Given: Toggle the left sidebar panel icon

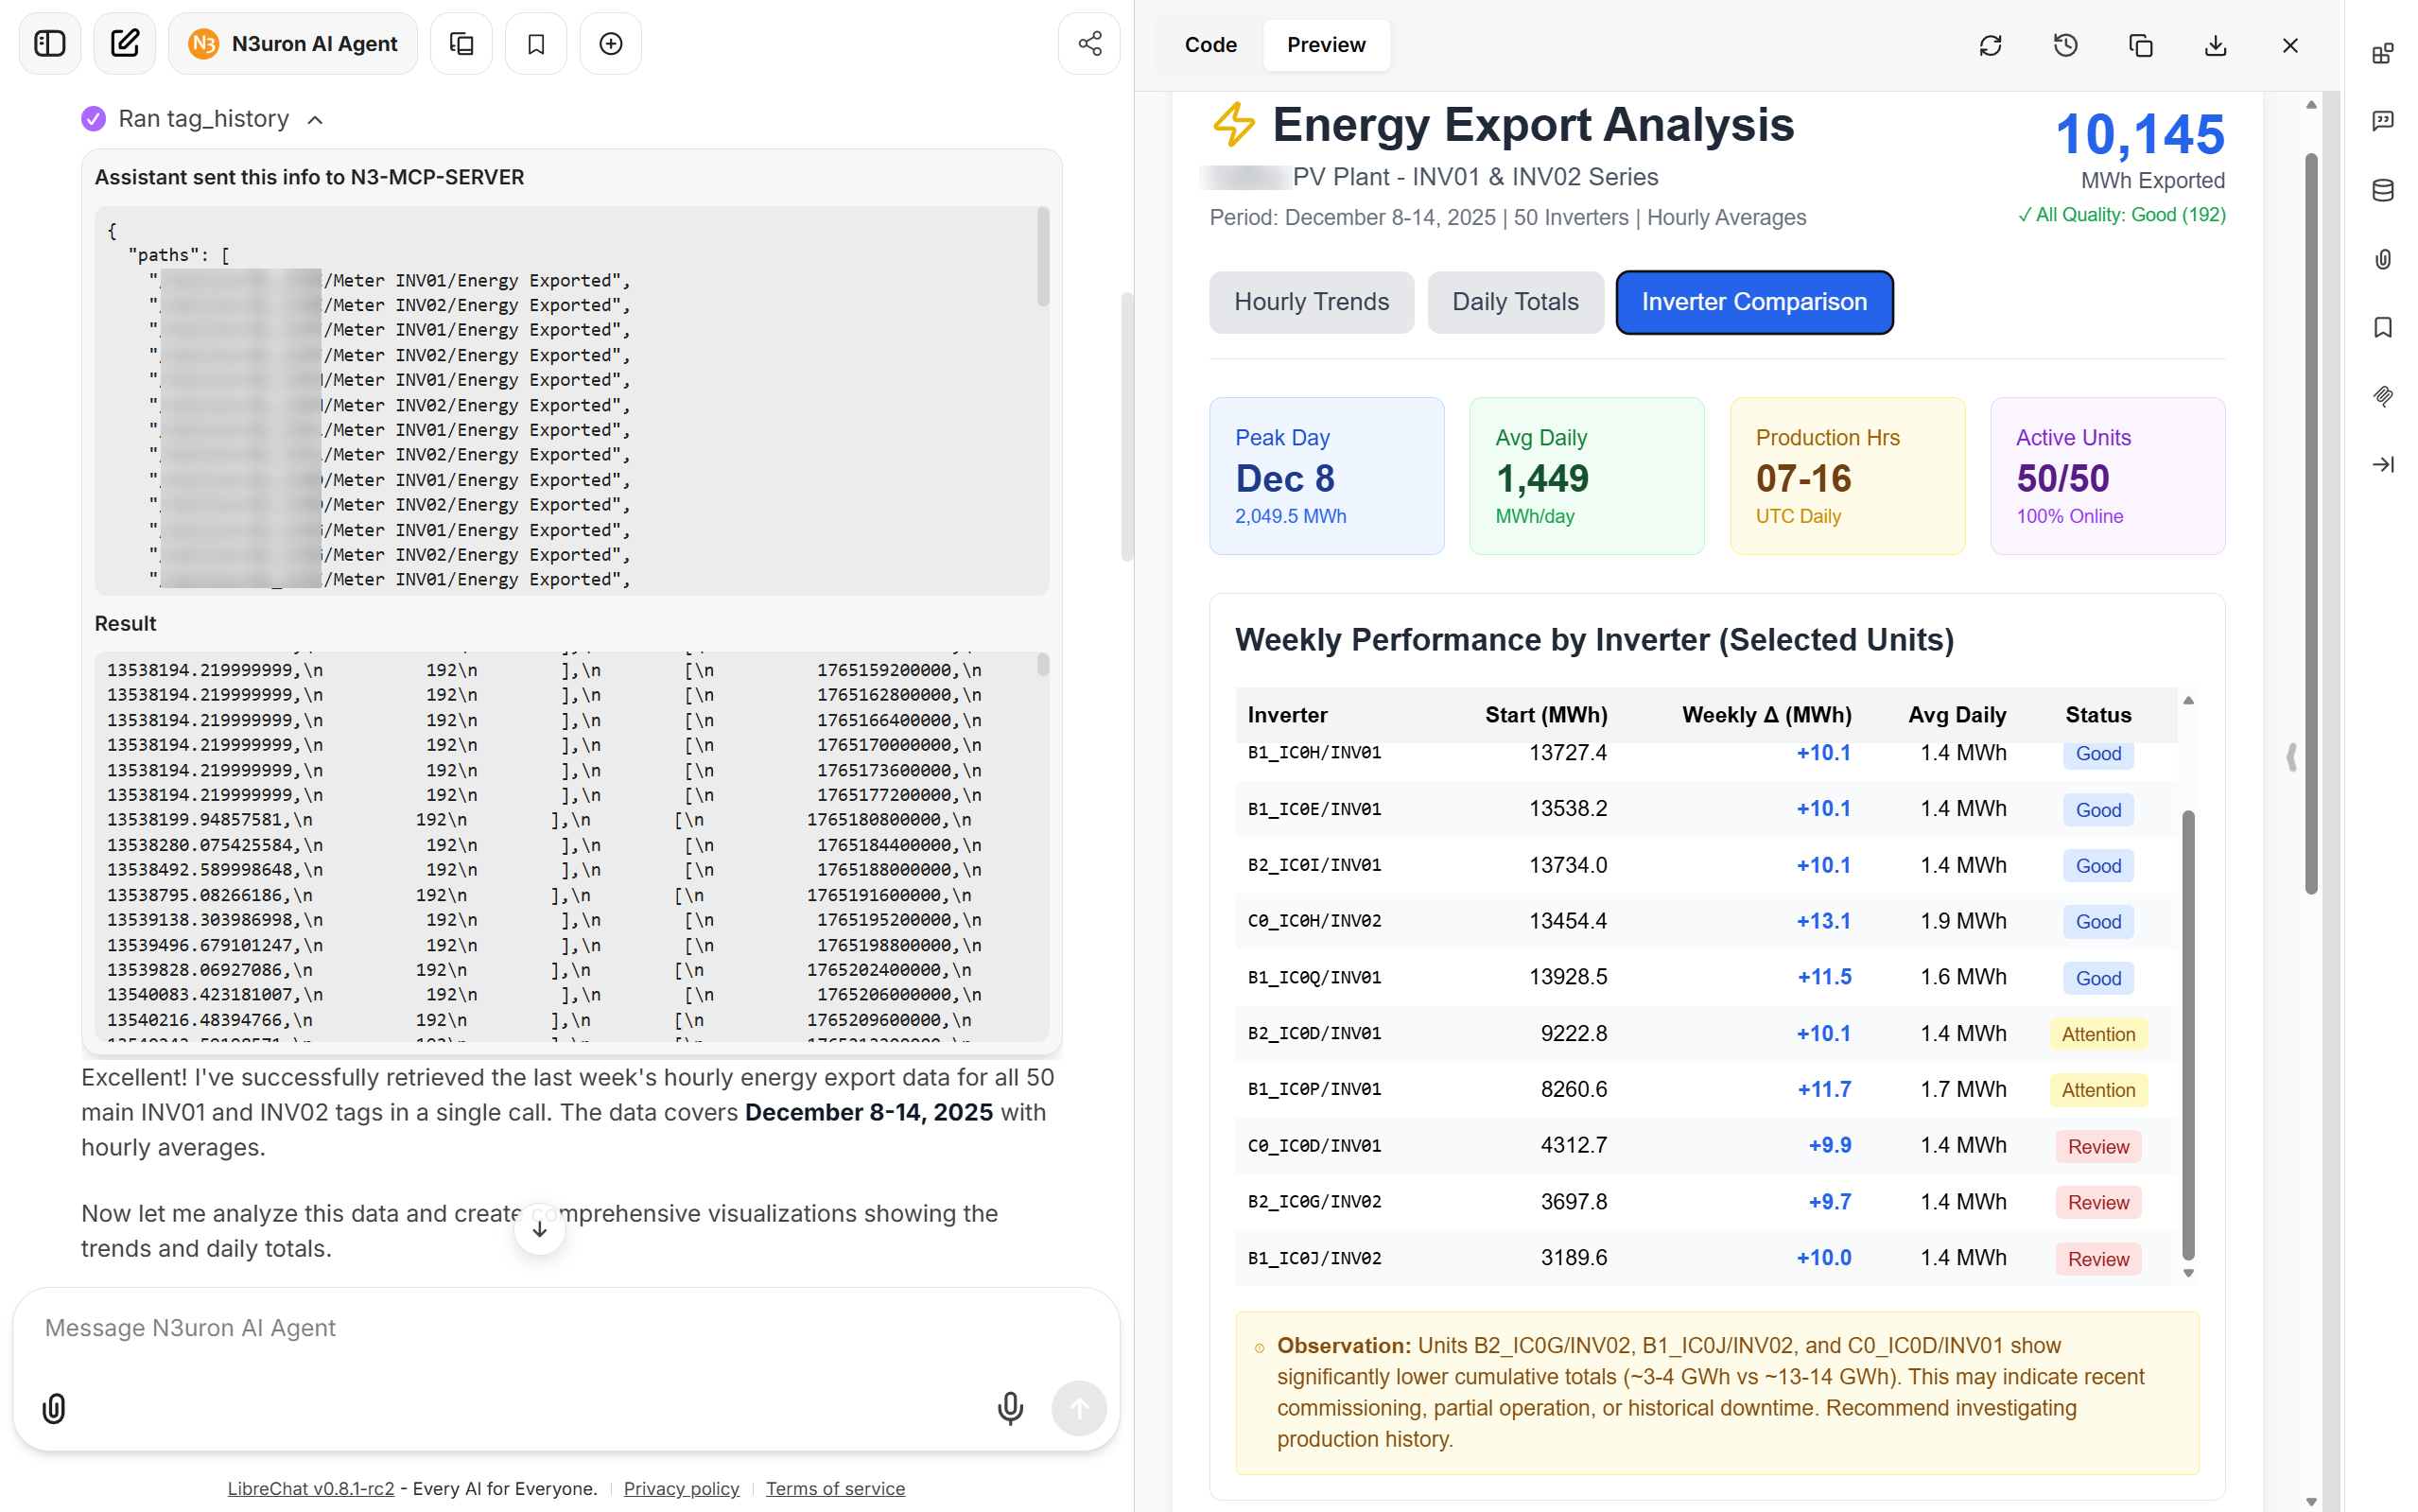Looking at the screenshot, I should click(x=49, y=44).
